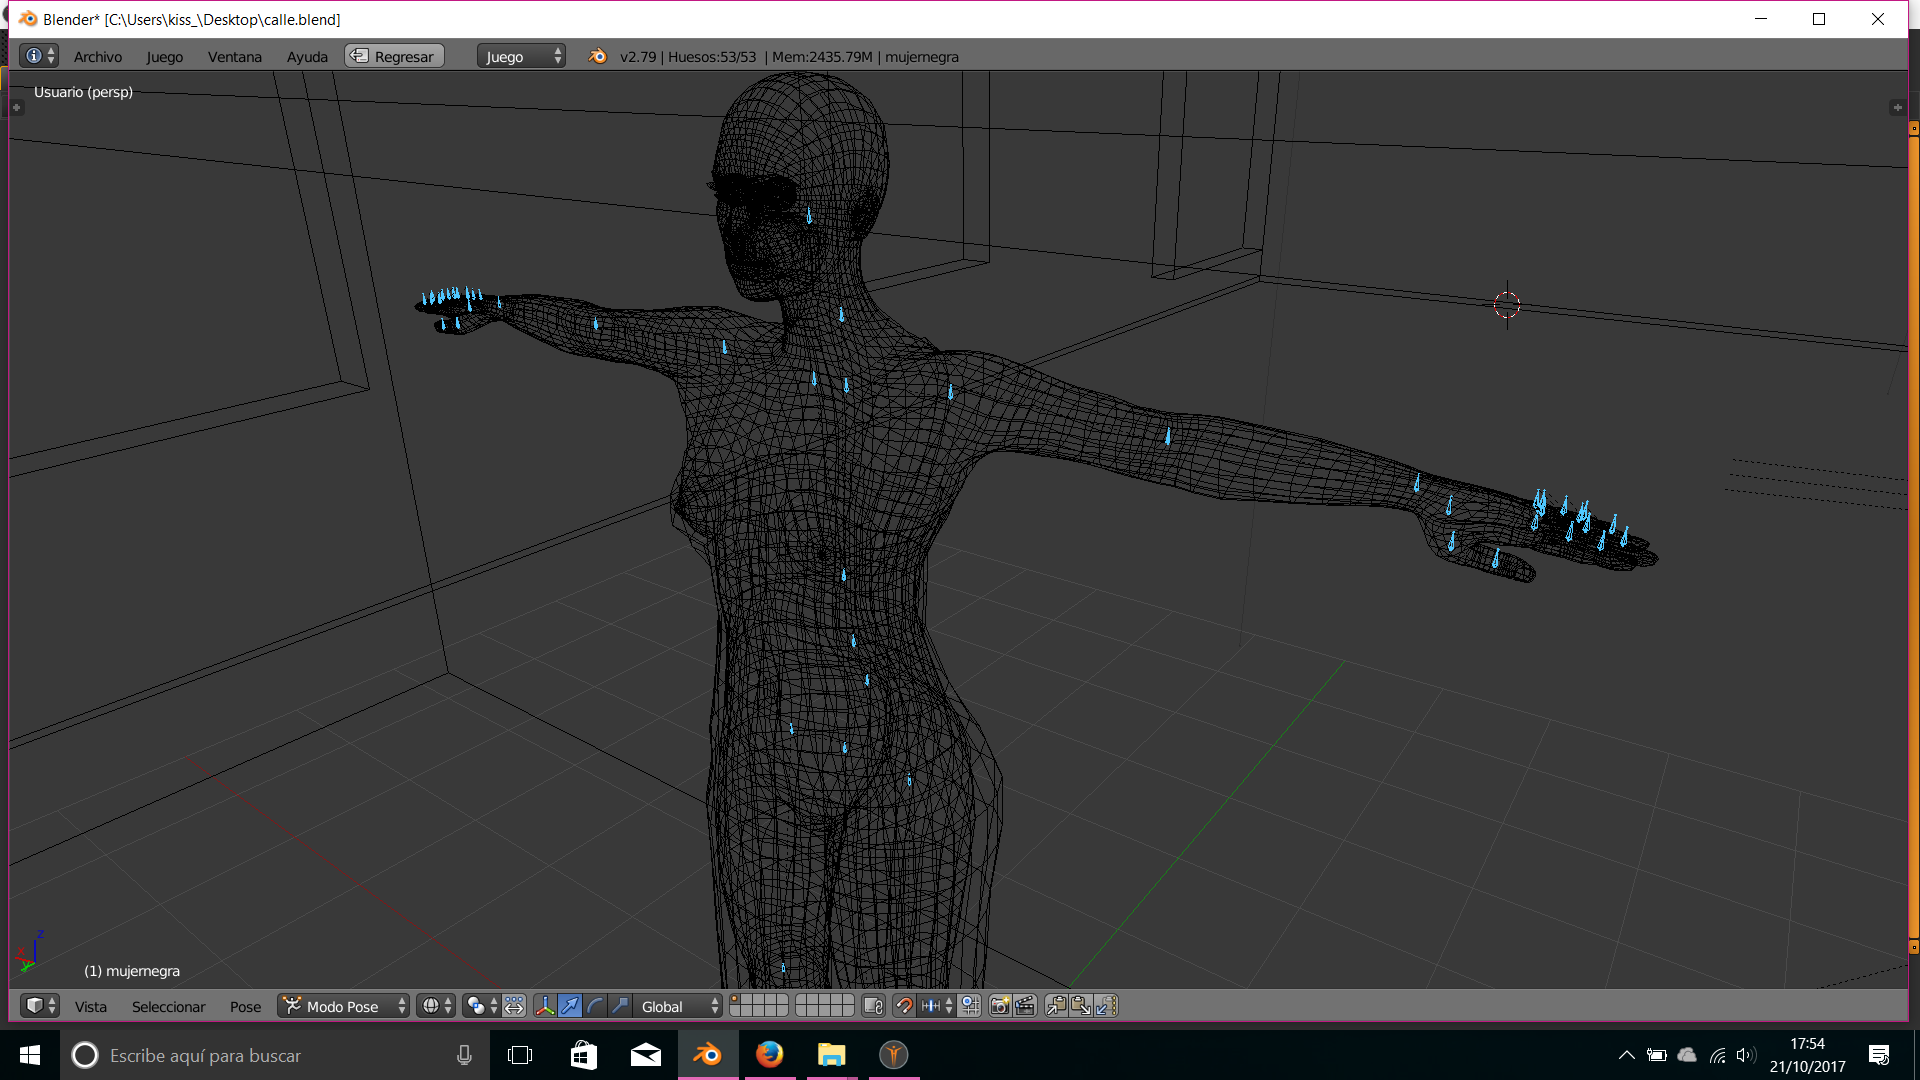Screen dimensions: 1920x1080
Task: Click the OpenGL render image camera icon
Action: pyautogui.click(x=999, y=1006)
